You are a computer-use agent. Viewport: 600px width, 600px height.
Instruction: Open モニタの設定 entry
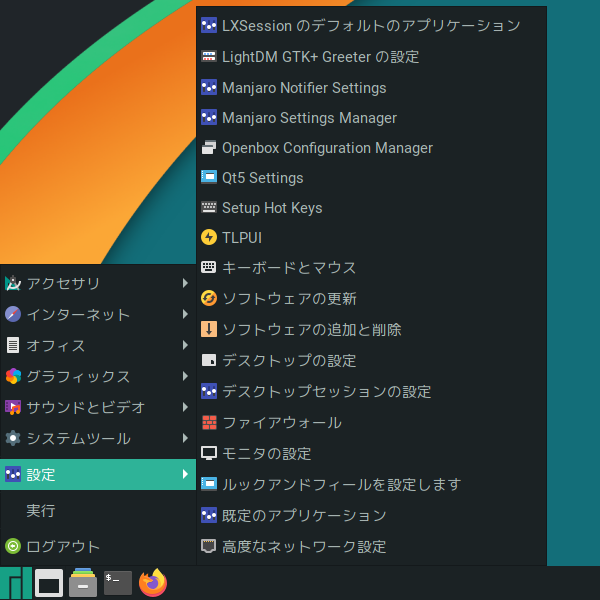click(371, 453)
